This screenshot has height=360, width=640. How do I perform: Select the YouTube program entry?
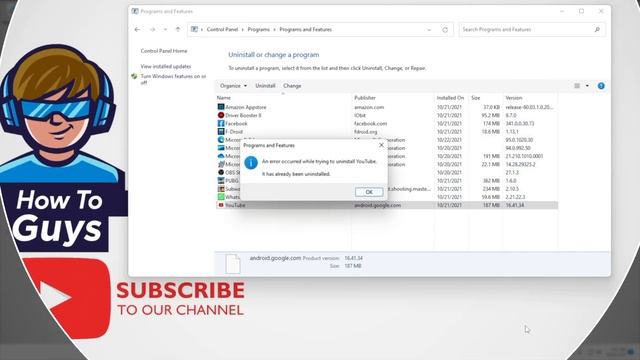pyautogui.click(x=387, y=205)
